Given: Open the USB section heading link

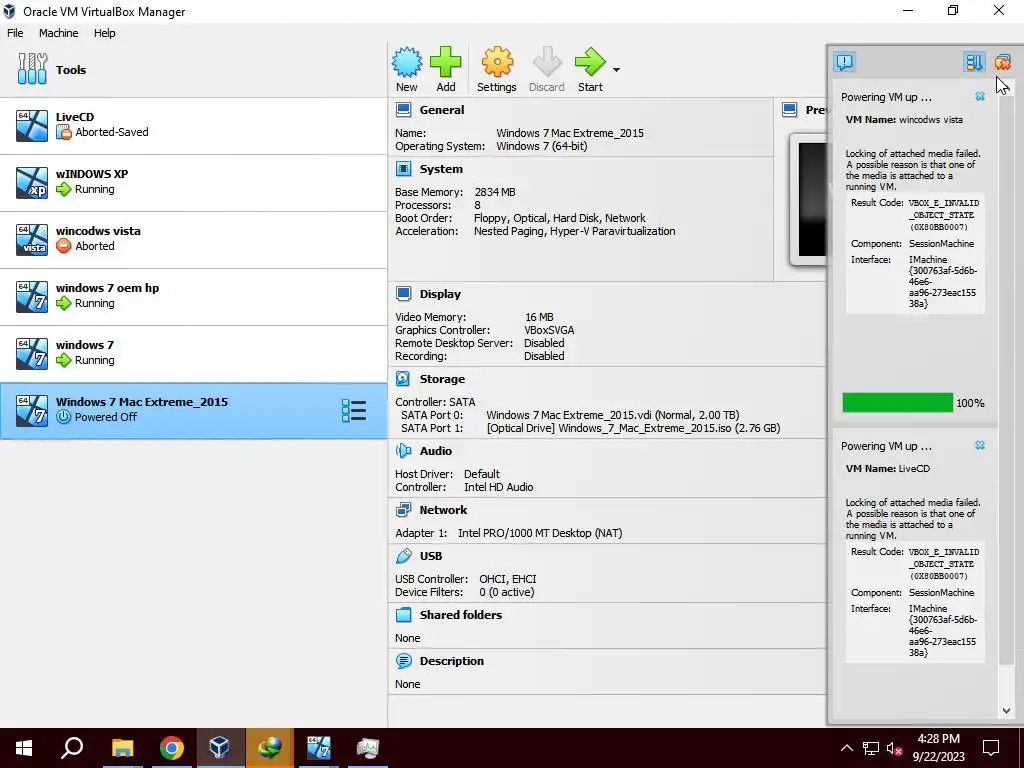Looking at the screenshot, I should (x=431, y=556).
